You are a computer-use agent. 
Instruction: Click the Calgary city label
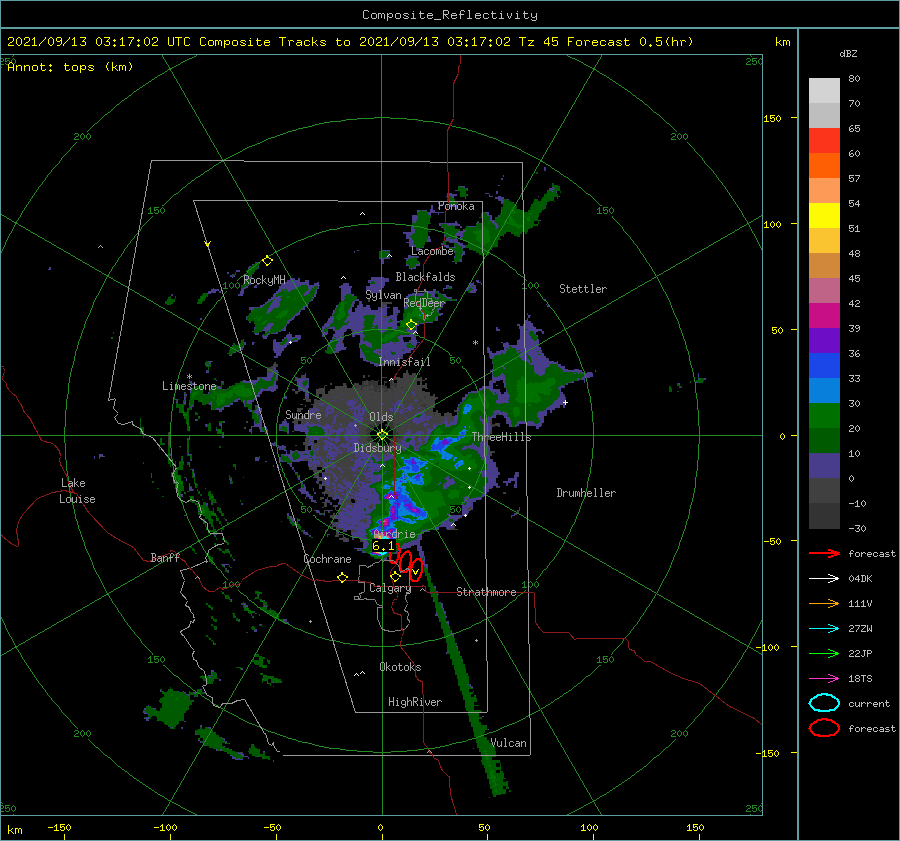pyautogui.click(x=390, y=588)
